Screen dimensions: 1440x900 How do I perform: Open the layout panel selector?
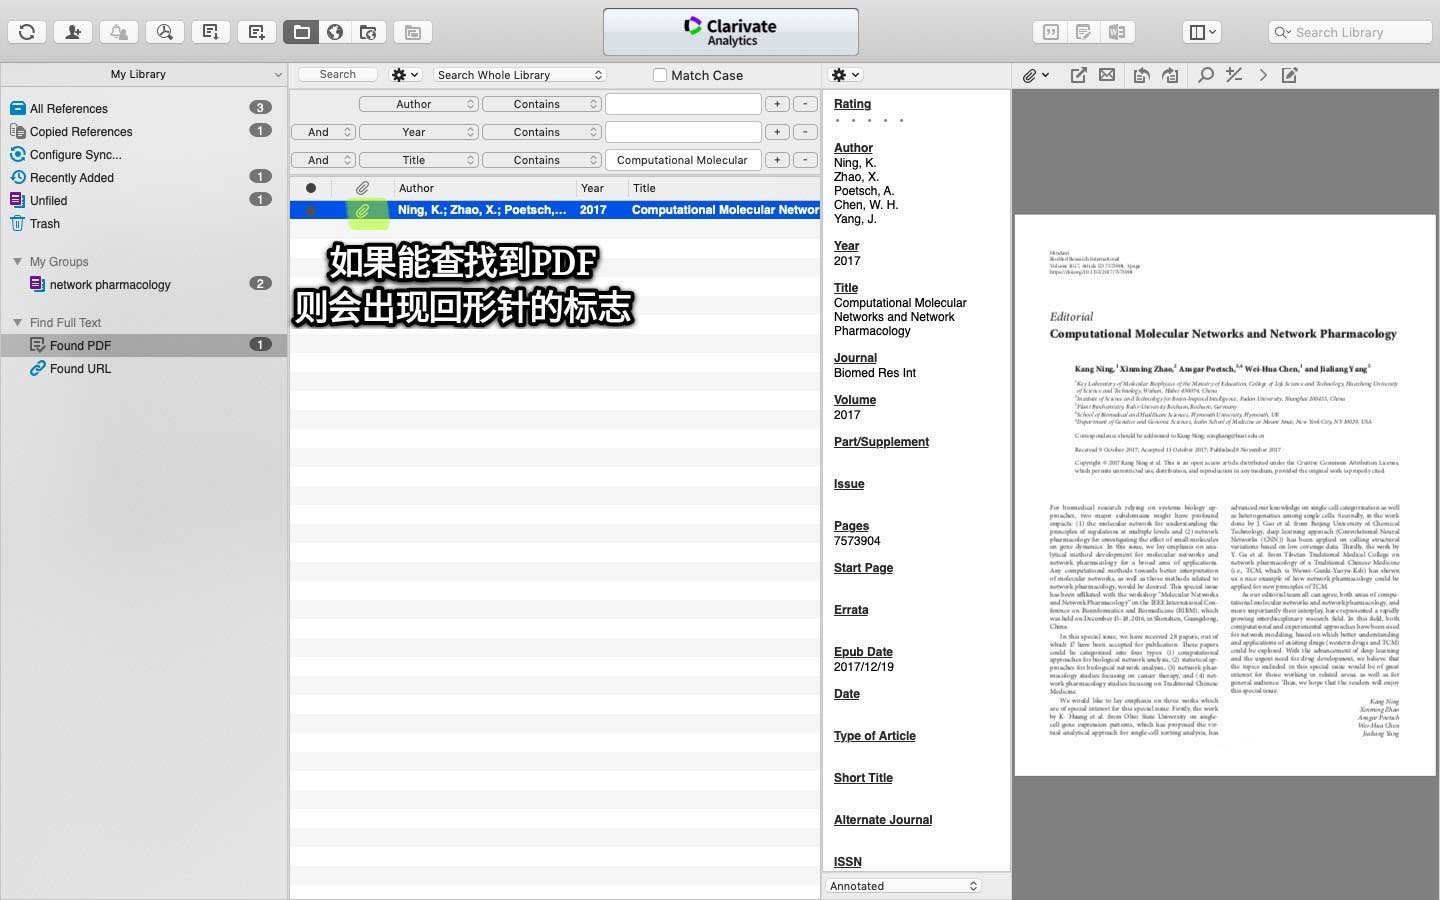pyautogui.click(x=1202, y=32)
